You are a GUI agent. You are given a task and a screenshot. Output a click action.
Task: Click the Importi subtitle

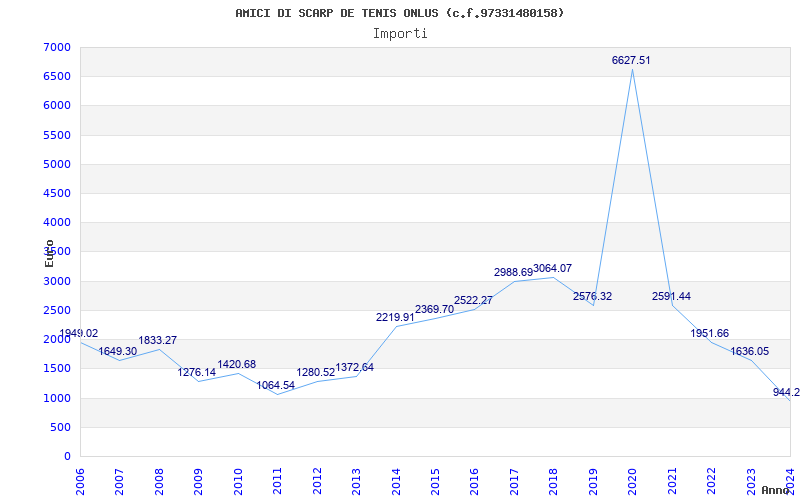pos(400,34)
